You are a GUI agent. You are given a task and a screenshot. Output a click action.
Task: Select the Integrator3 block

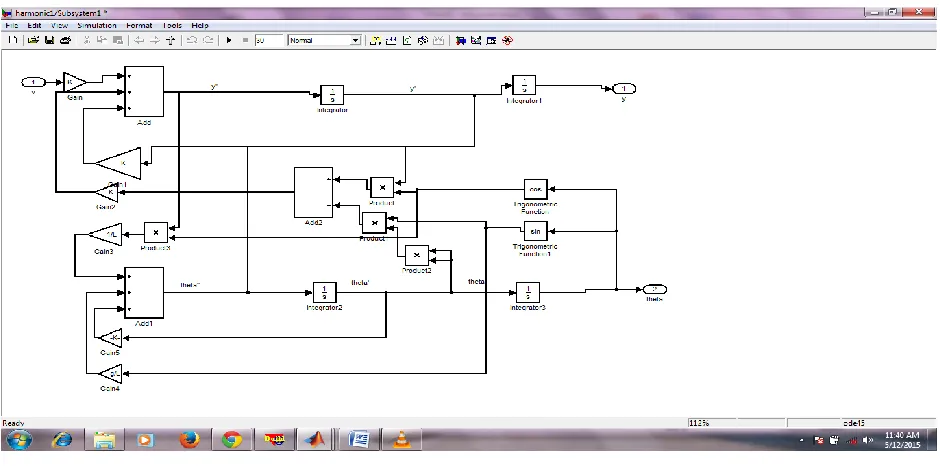pyautogui.click(x=528, y=292)
